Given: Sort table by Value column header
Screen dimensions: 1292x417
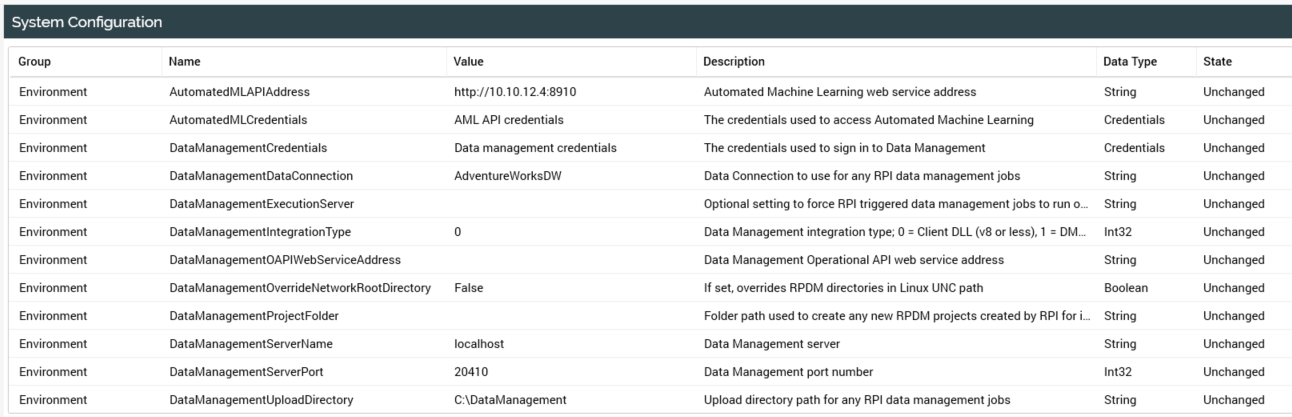Looking at the screenshot, I should (x=469, y=62).
